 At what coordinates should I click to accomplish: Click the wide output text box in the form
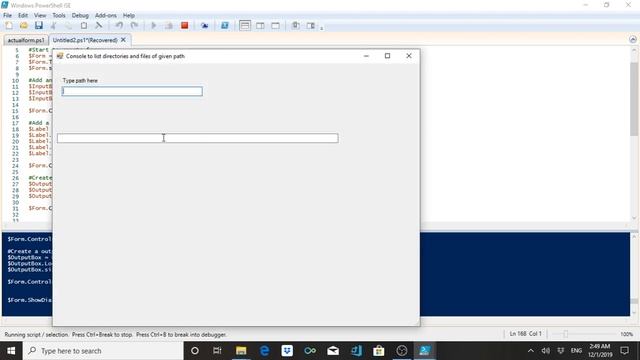click(198, 138)
